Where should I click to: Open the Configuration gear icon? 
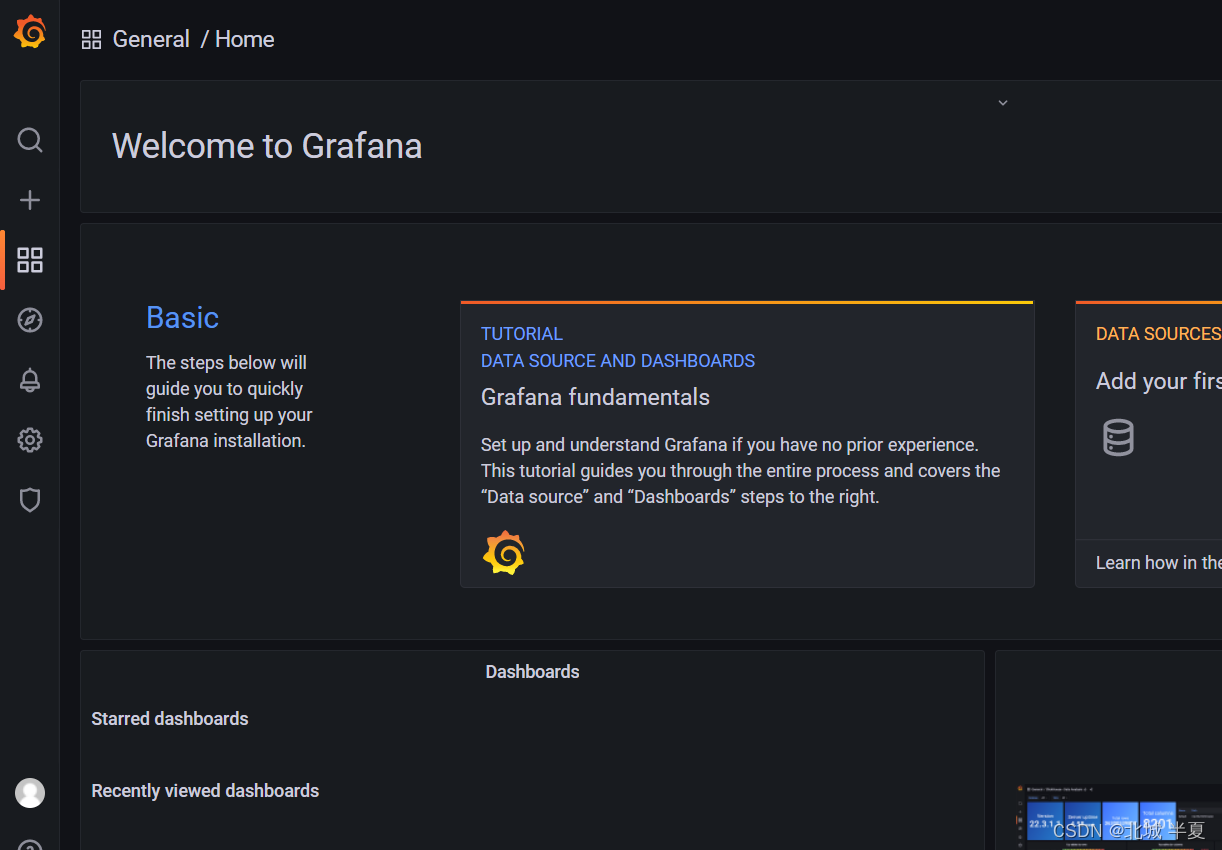click(x=30, y=440)
